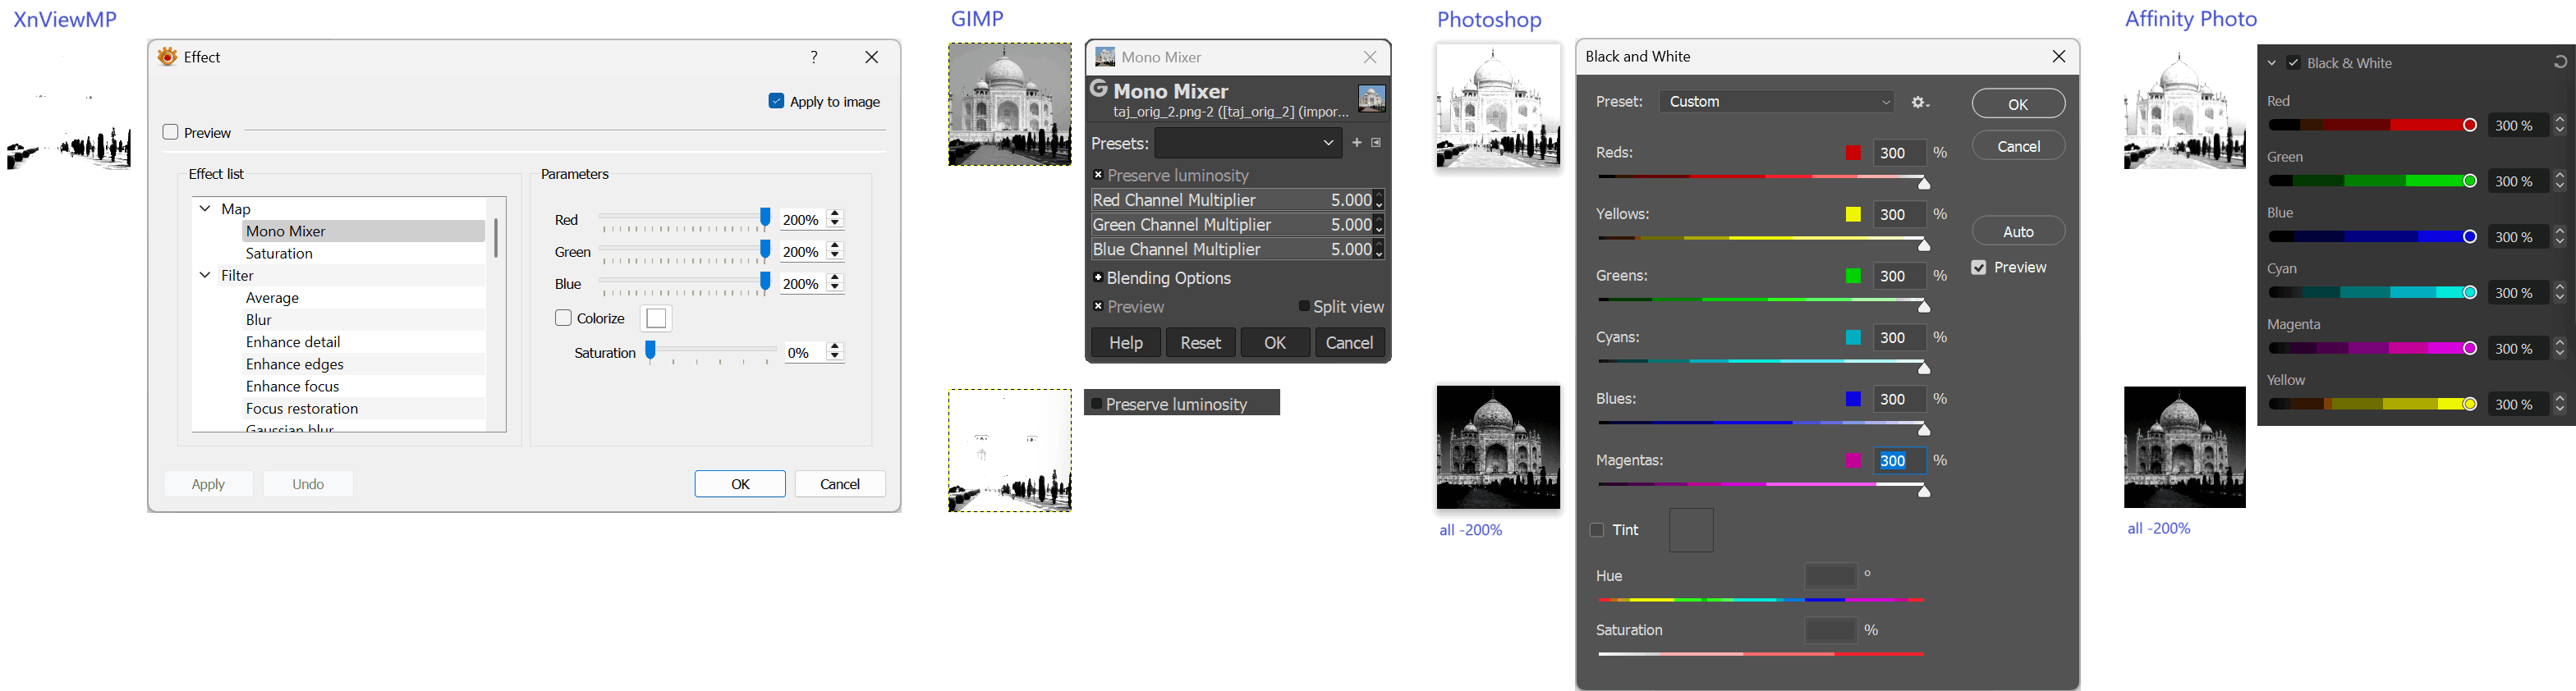Click the Effect list vertical scrollbar

point(496,238)
